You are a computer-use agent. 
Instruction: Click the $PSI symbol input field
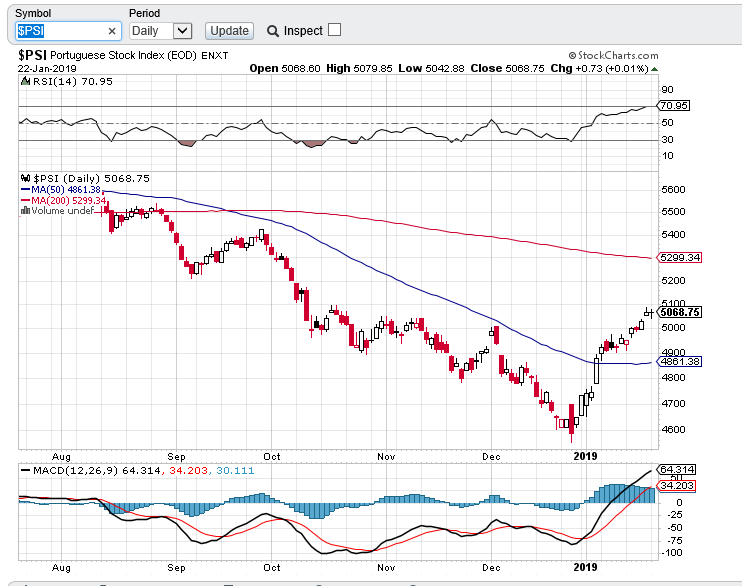coord(68,31)
